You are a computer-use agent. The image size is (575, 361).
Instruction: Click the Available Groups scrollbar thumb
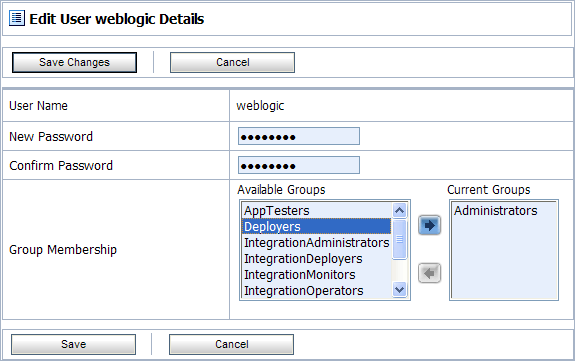399,239
